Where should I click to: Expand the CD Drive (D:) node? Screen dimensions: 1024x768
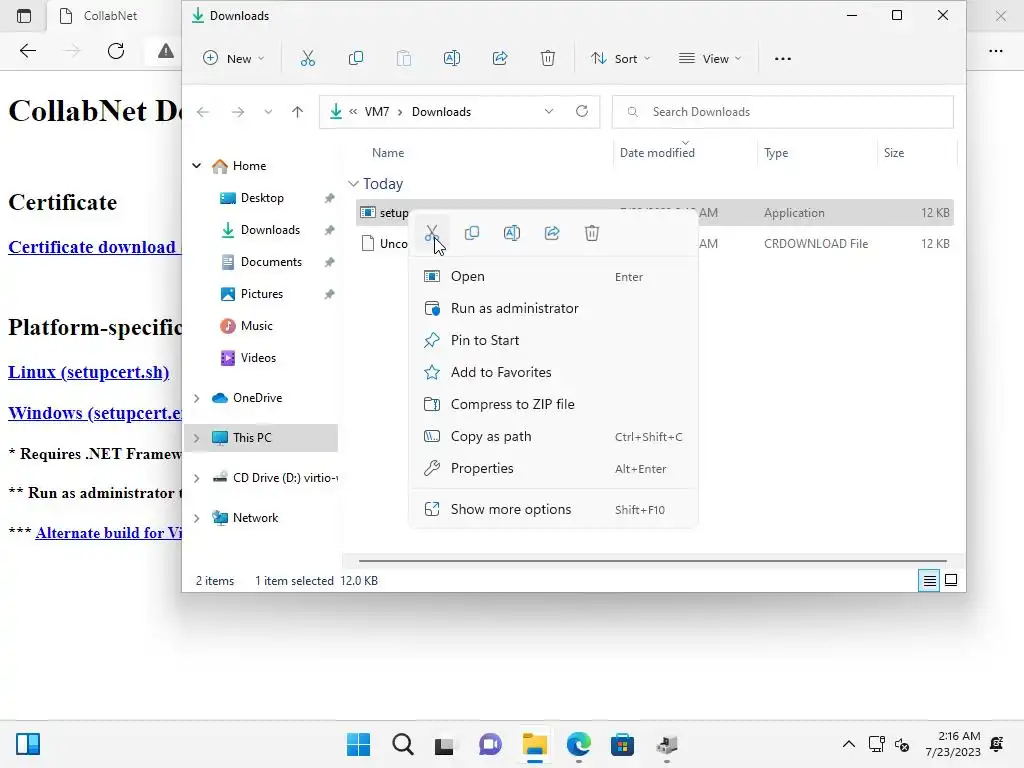(197, 478)
